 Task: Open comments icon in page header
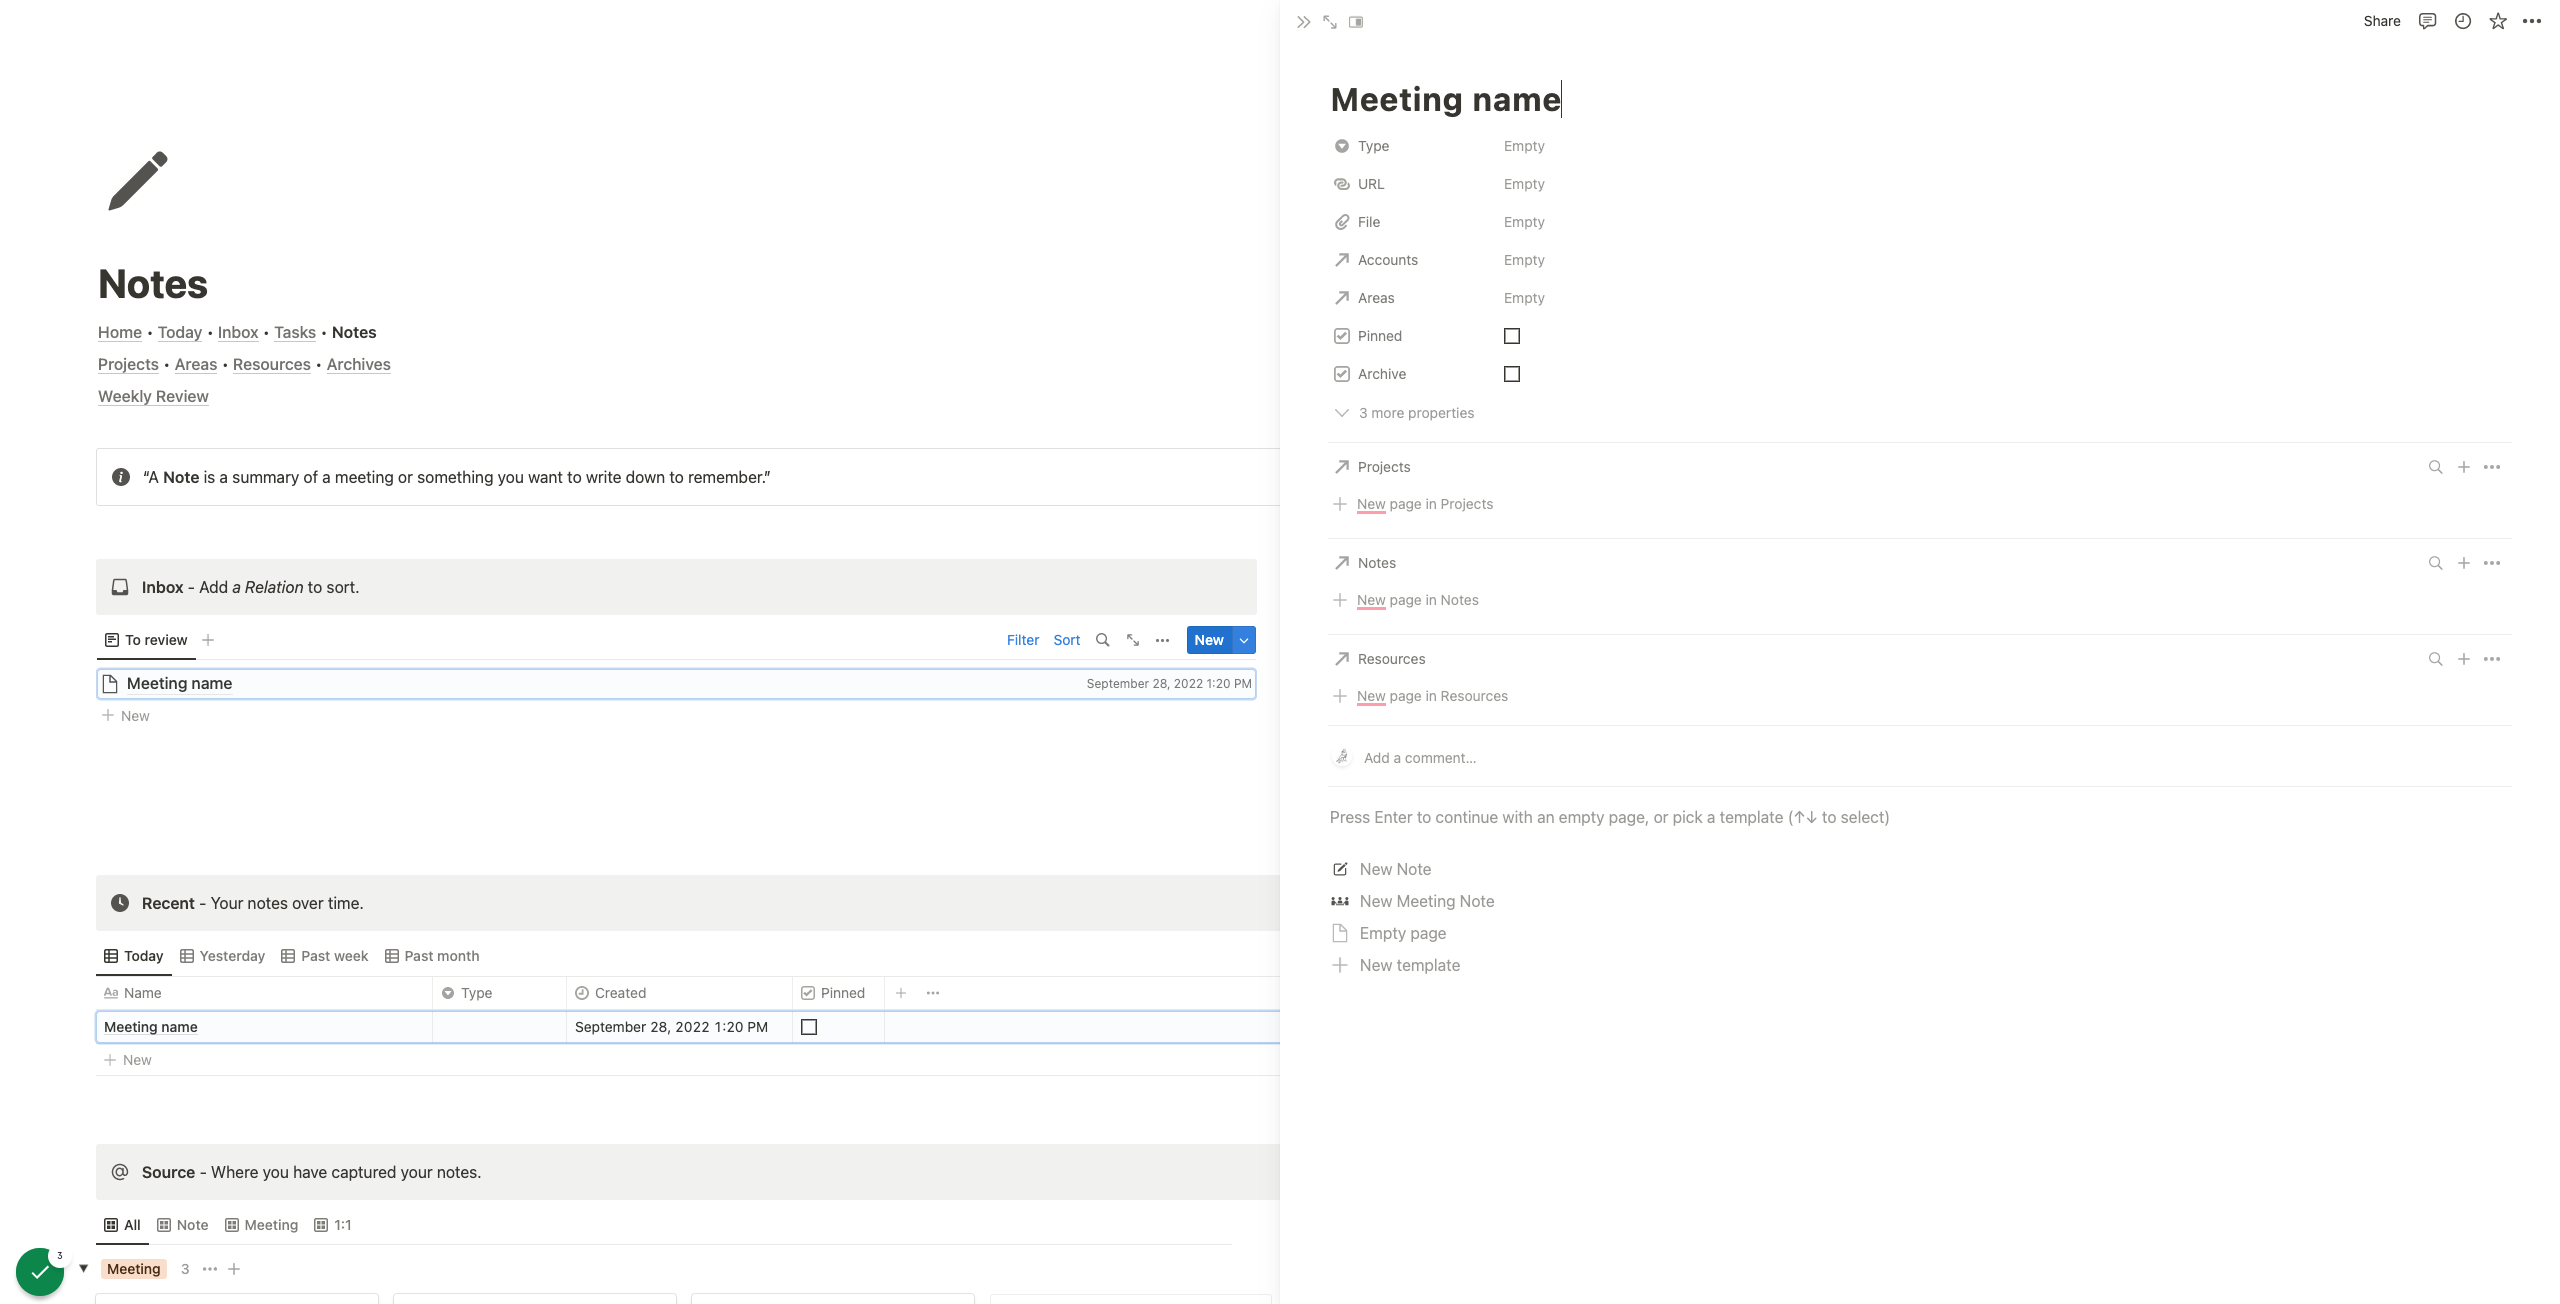coord(2427,21)
